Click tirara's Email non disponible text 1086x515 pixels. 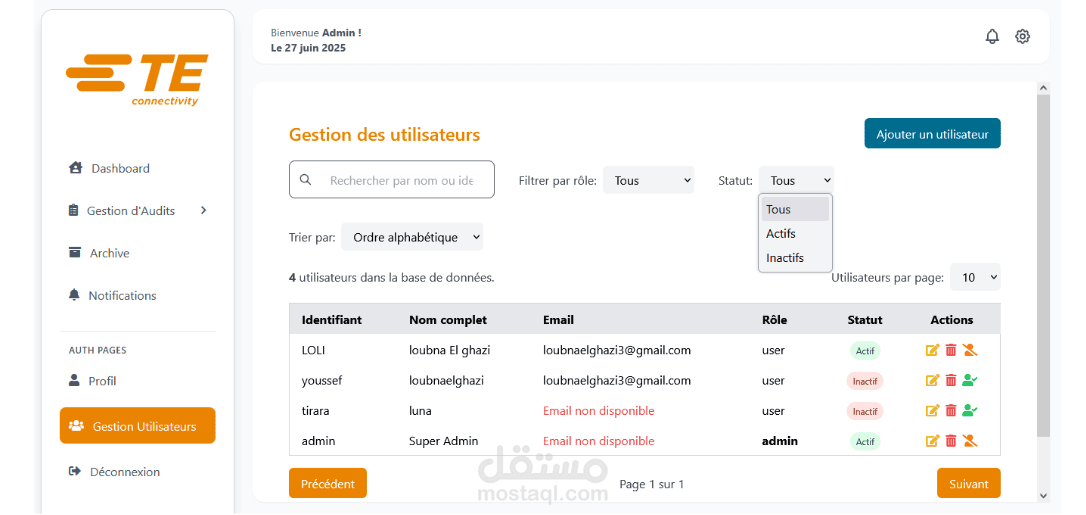click(598, 410)
